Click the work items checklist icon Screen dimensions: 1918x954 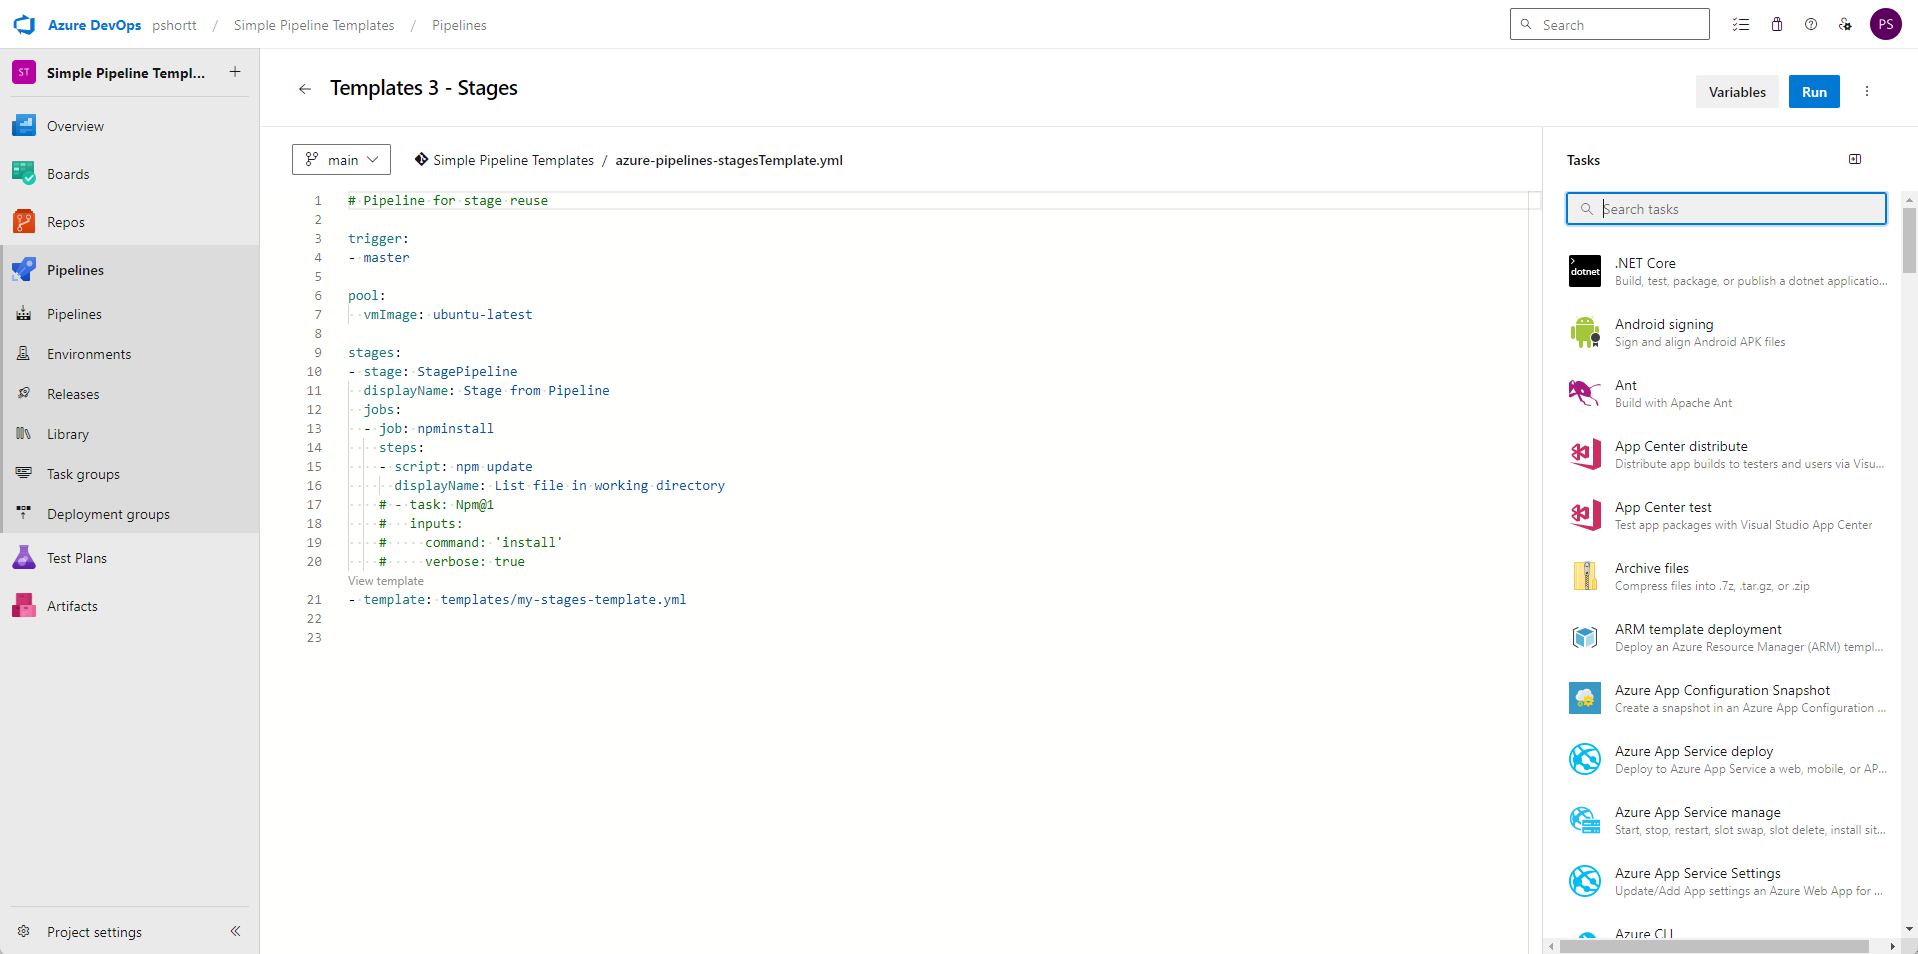(x=1741, y=24)
